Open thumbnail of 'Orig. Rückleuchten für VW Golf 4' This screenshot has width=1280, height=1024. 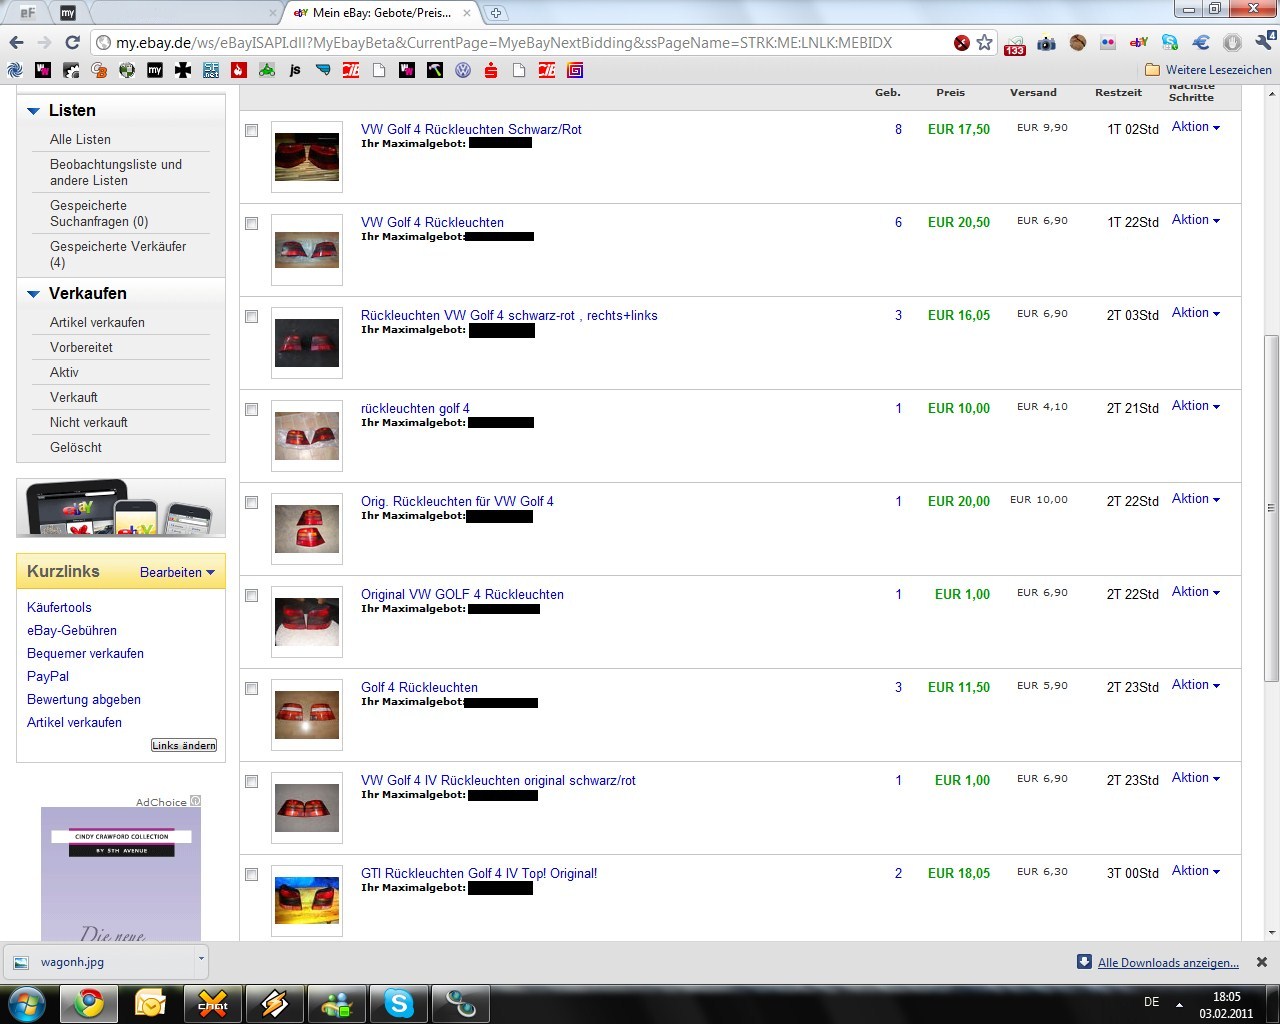[307, 529]
